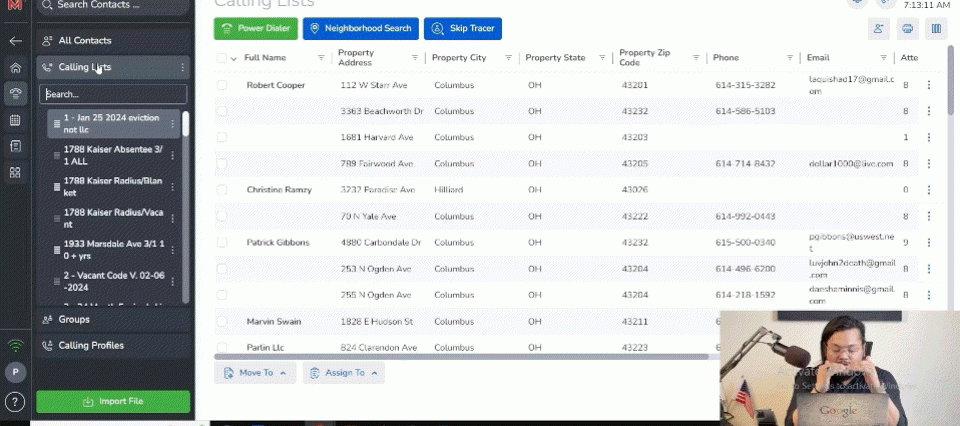Open the Assign To dropdown
Viewport: 960px width, 426px height.
[x=343, y=373]
